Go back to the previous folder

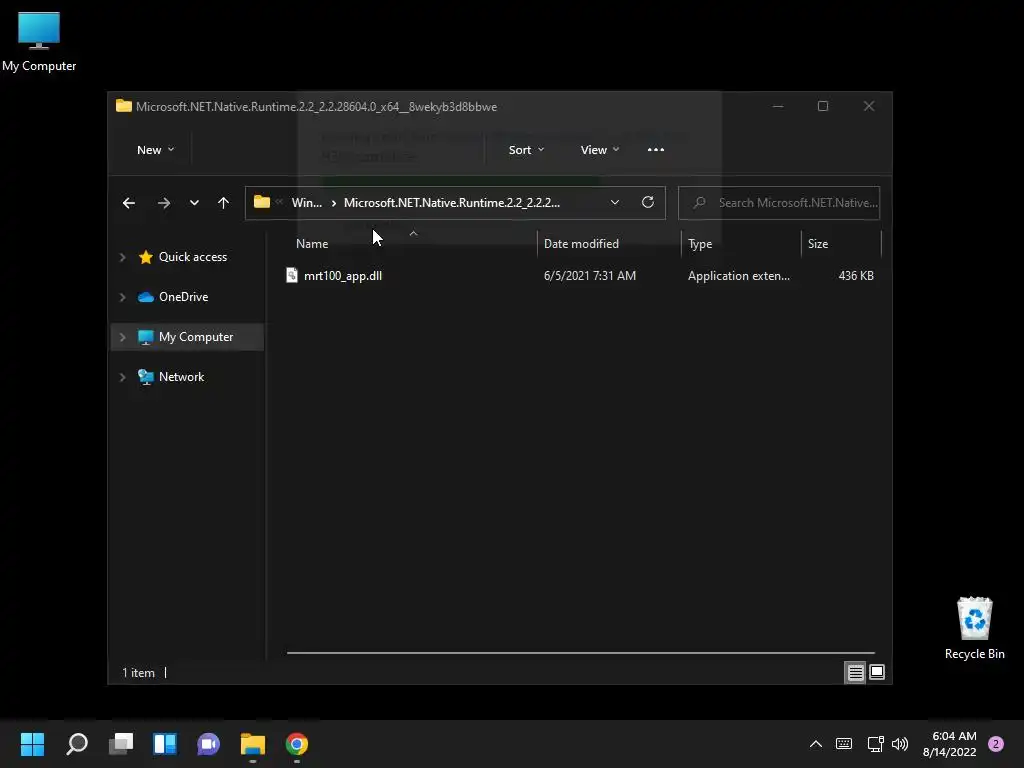pyautogui.click(x=129, y=203)
